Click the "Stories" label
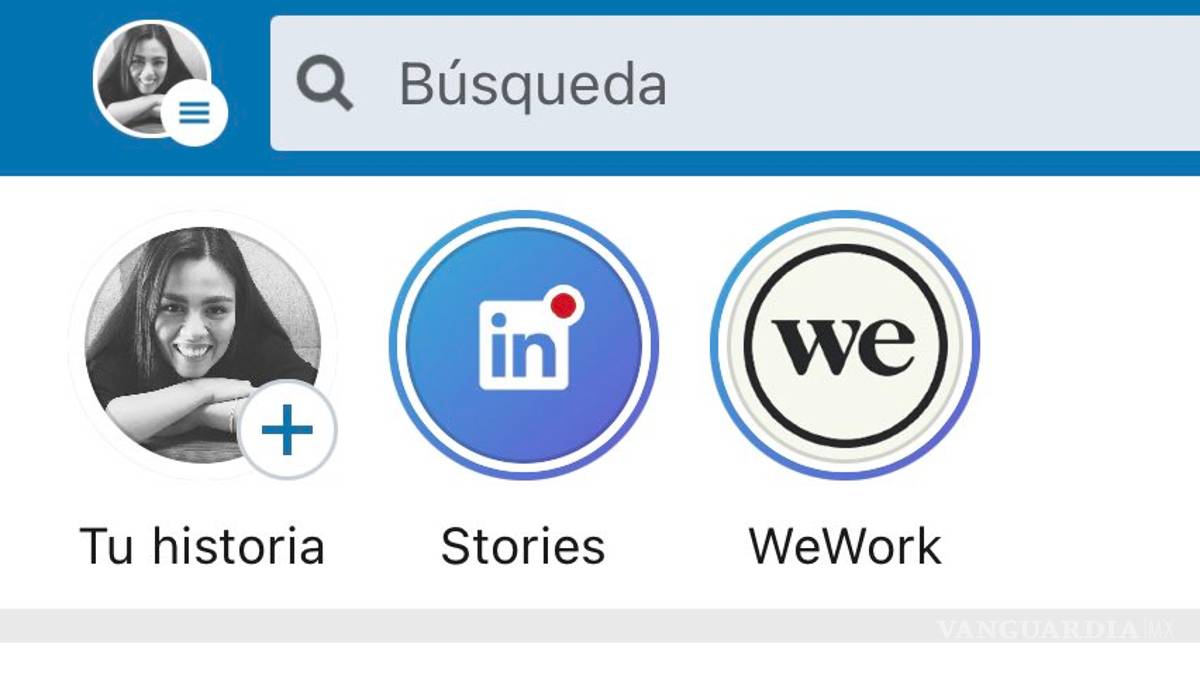This screenshot has width=1200, height=675. click(x=523, y=547)
